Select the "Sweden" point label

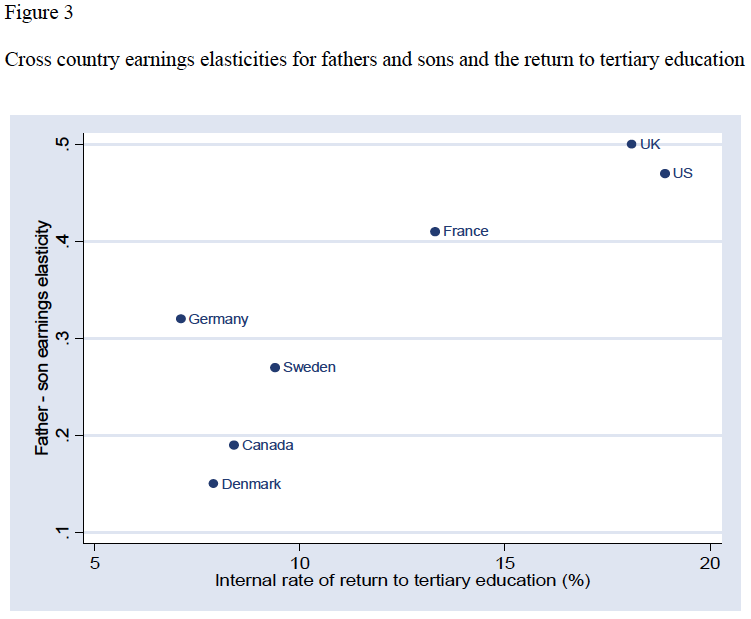[x=310, y=367]
